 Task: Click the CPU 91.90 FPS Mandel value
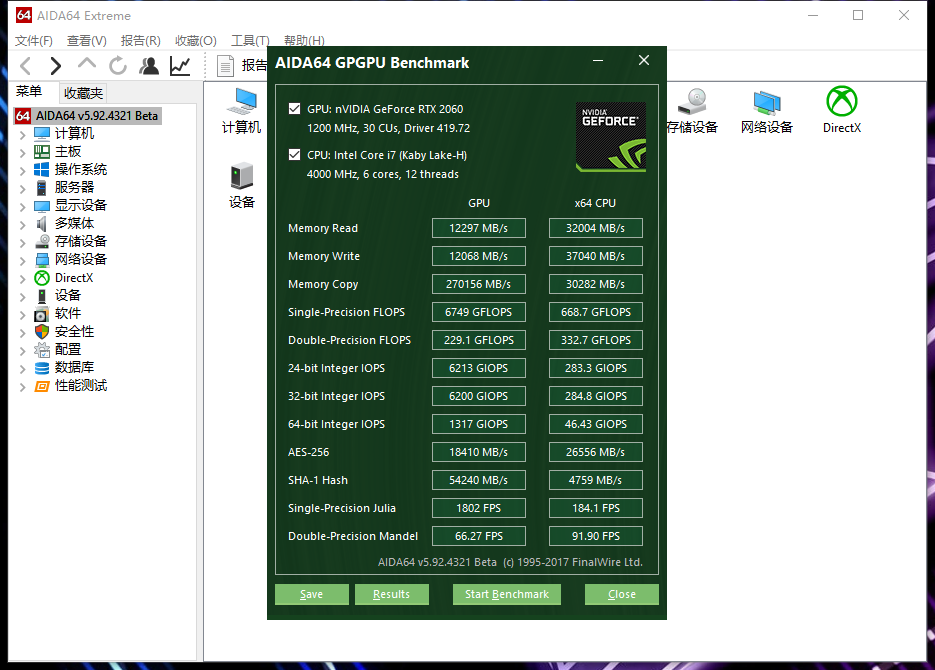pos(596,536)
